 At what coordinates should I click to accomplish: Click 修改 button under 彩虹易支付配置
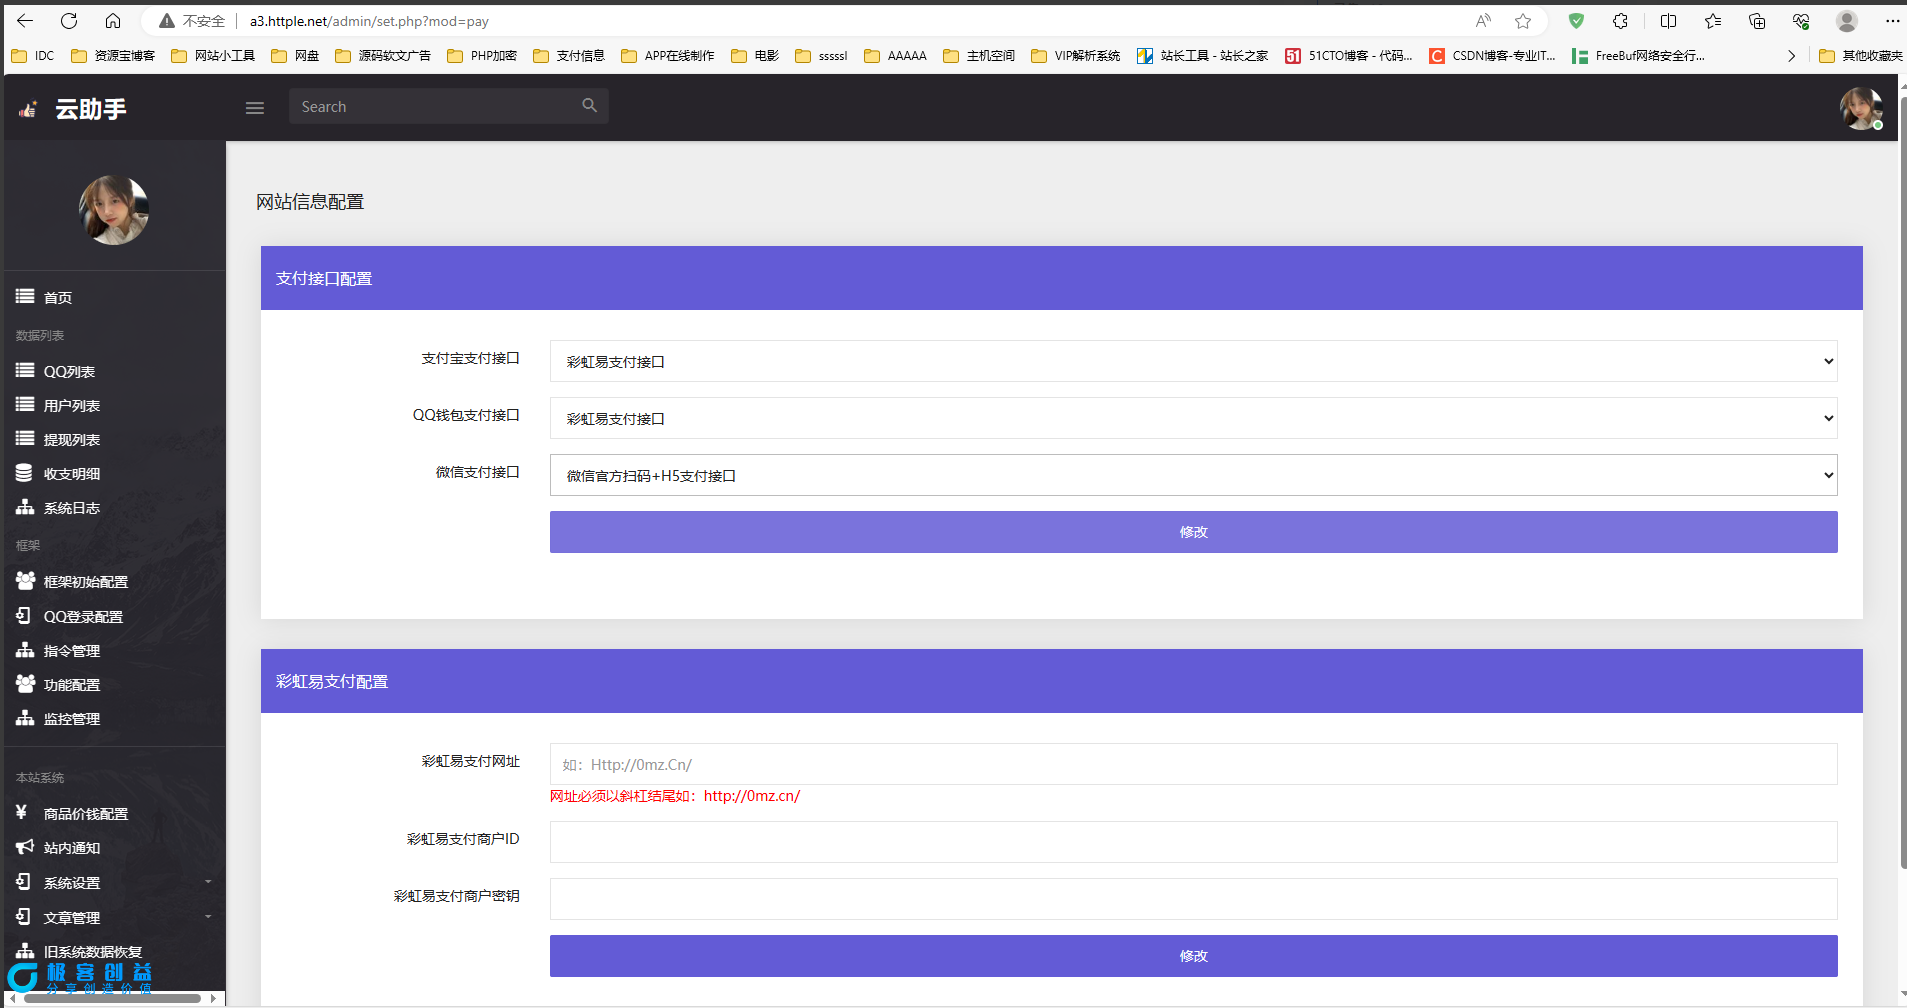coord(1192,956)
